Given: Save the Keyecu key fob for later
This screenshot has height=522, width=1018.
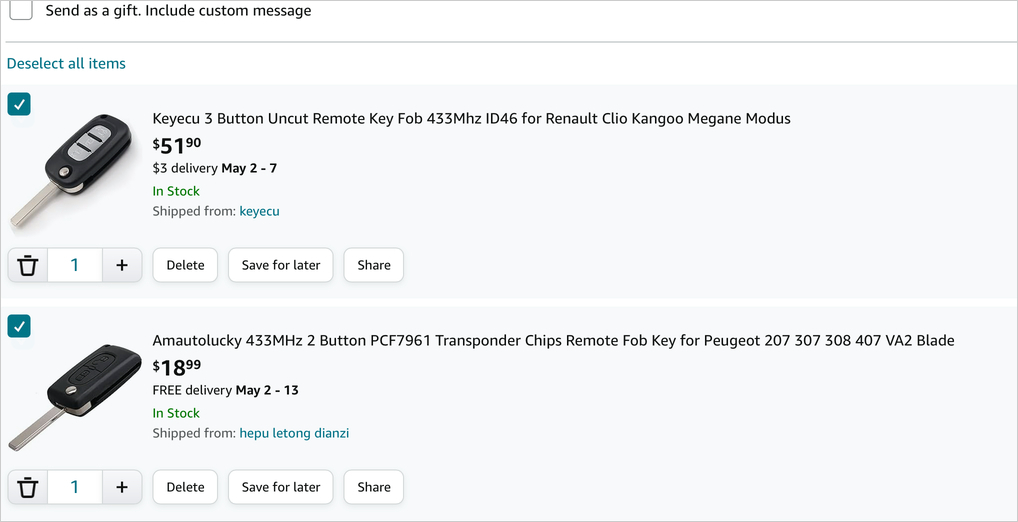Looking at the screenshot, I should [281, 265].
